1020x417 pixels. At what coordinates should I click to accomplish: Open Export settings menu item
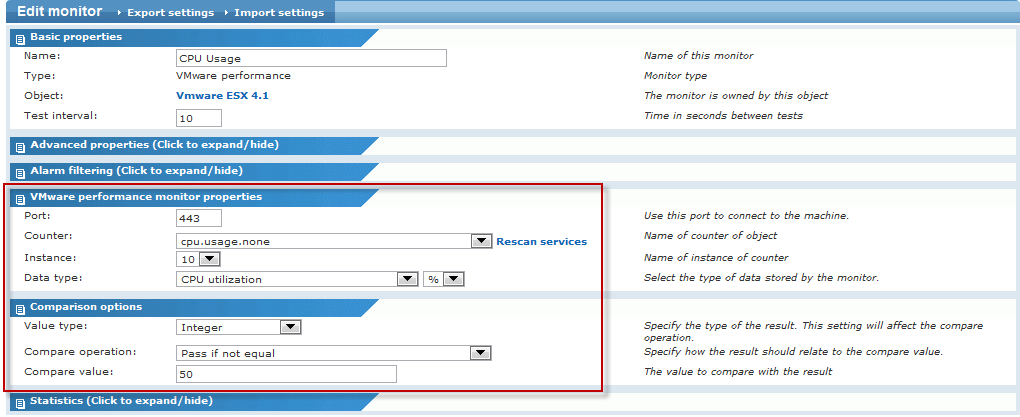(170, 13)
